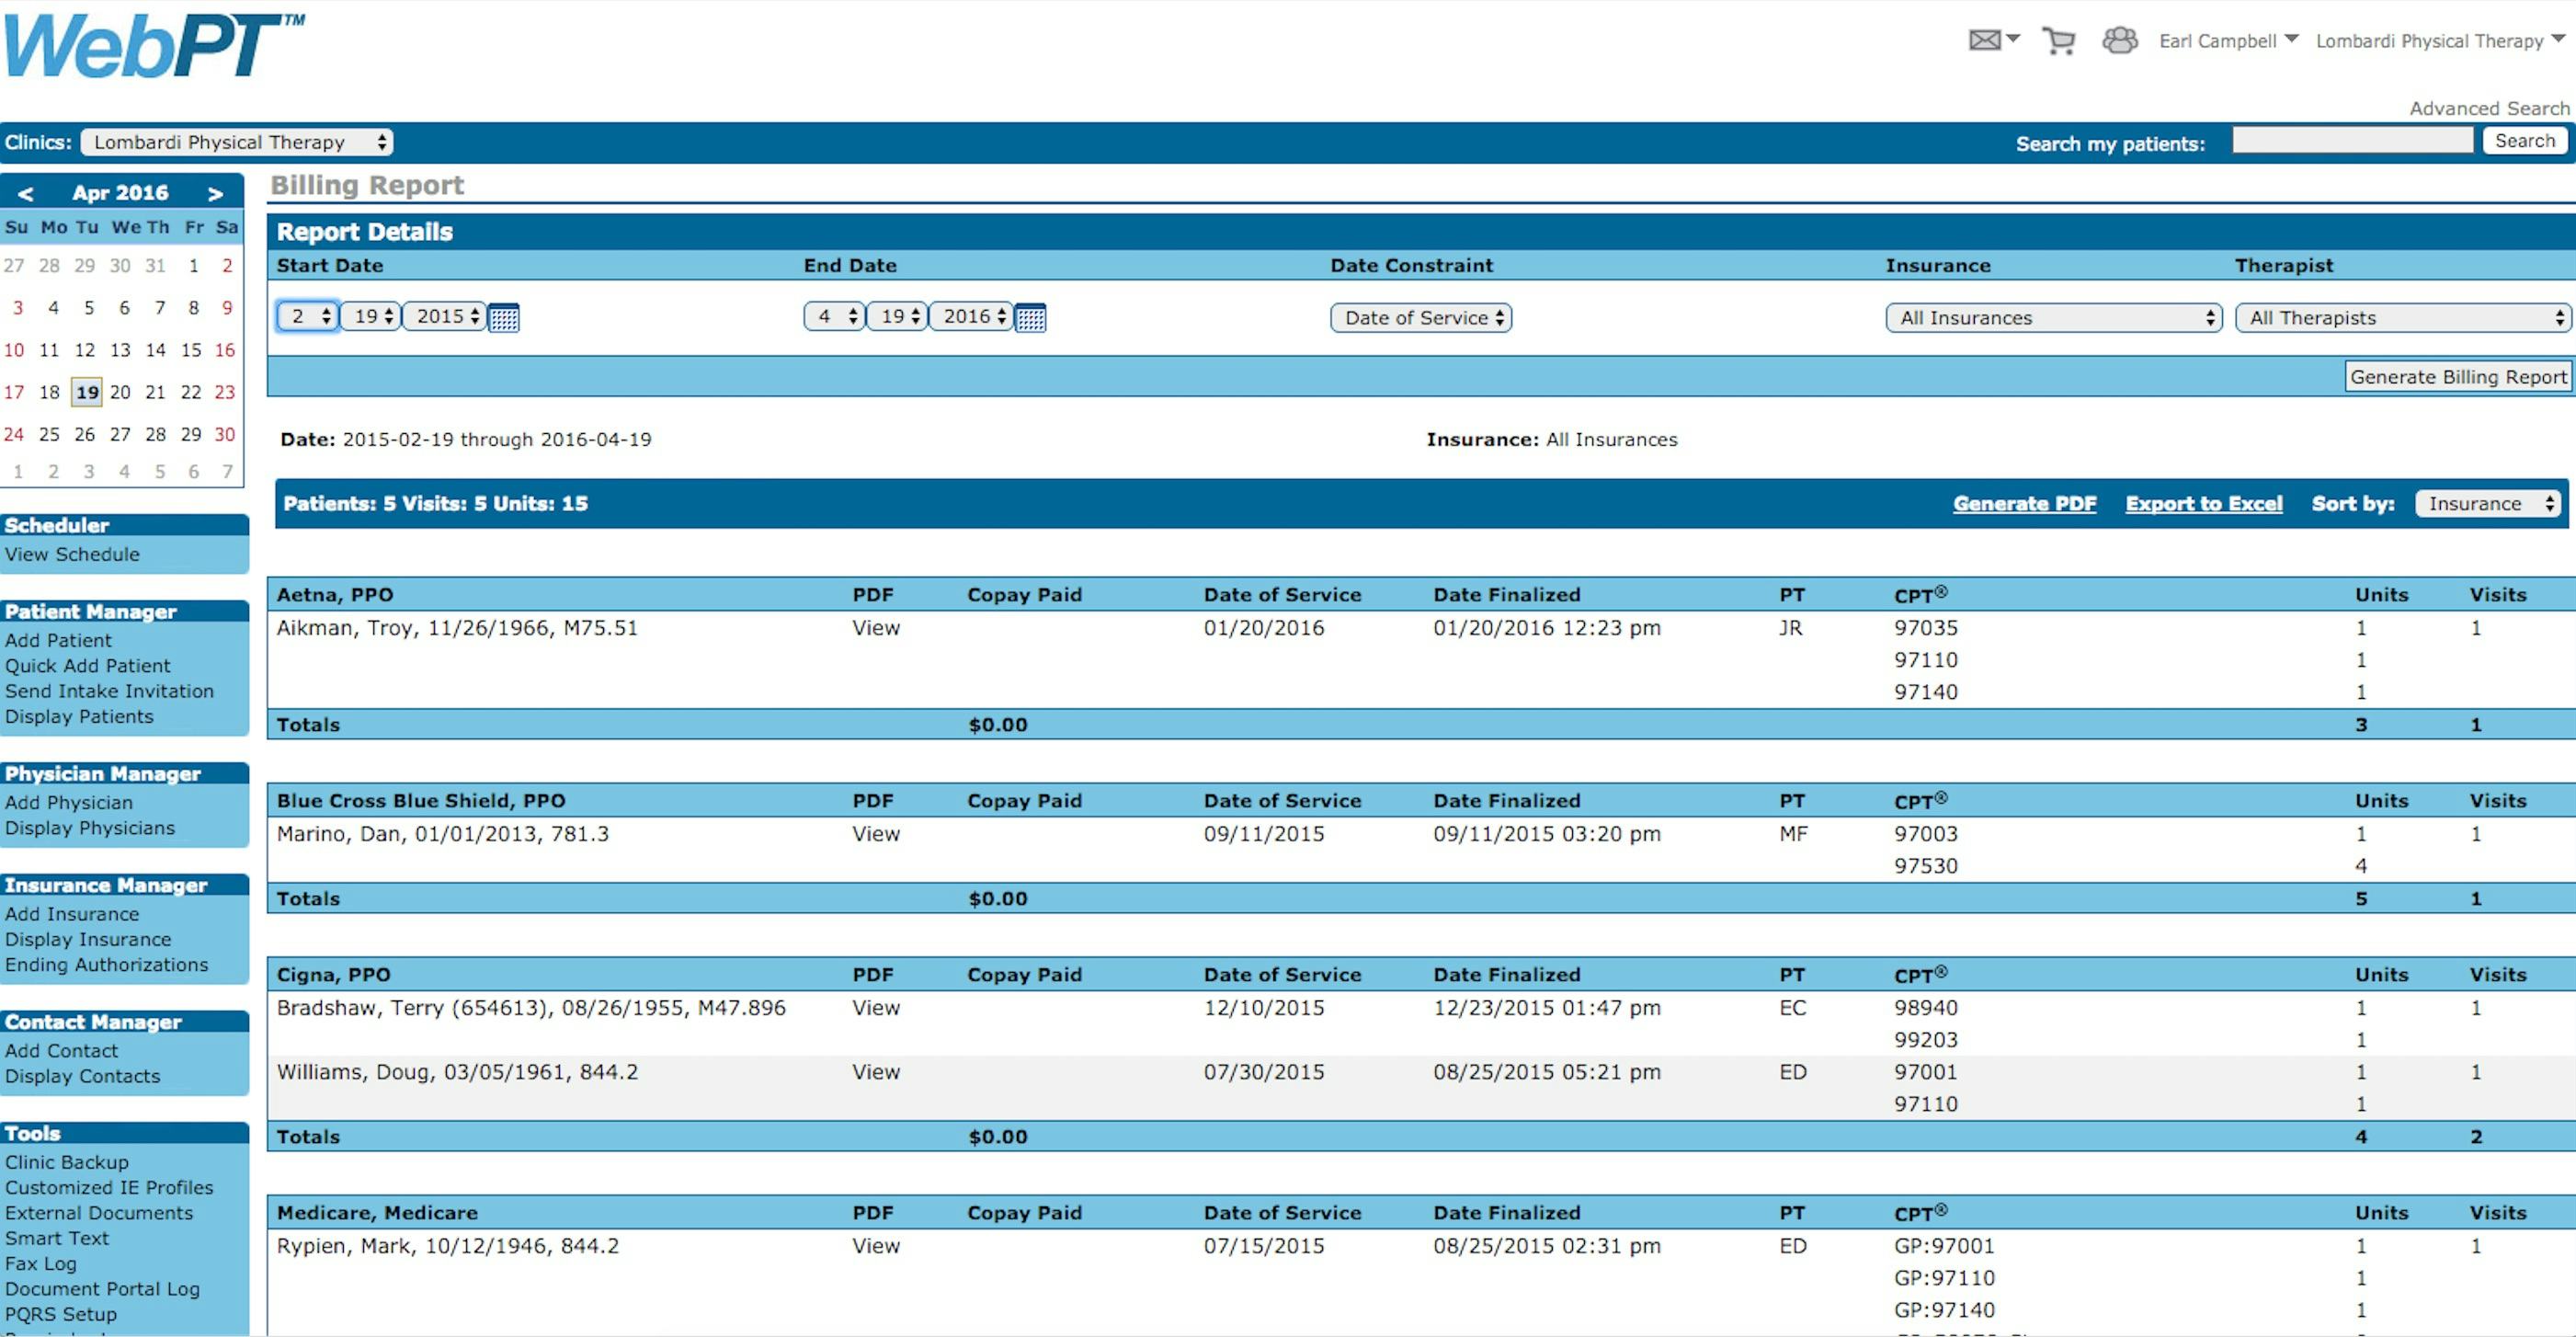Open the Date Constraint dropdown
This screenshot has width=2576, height=1337.
click(1420, 318)
